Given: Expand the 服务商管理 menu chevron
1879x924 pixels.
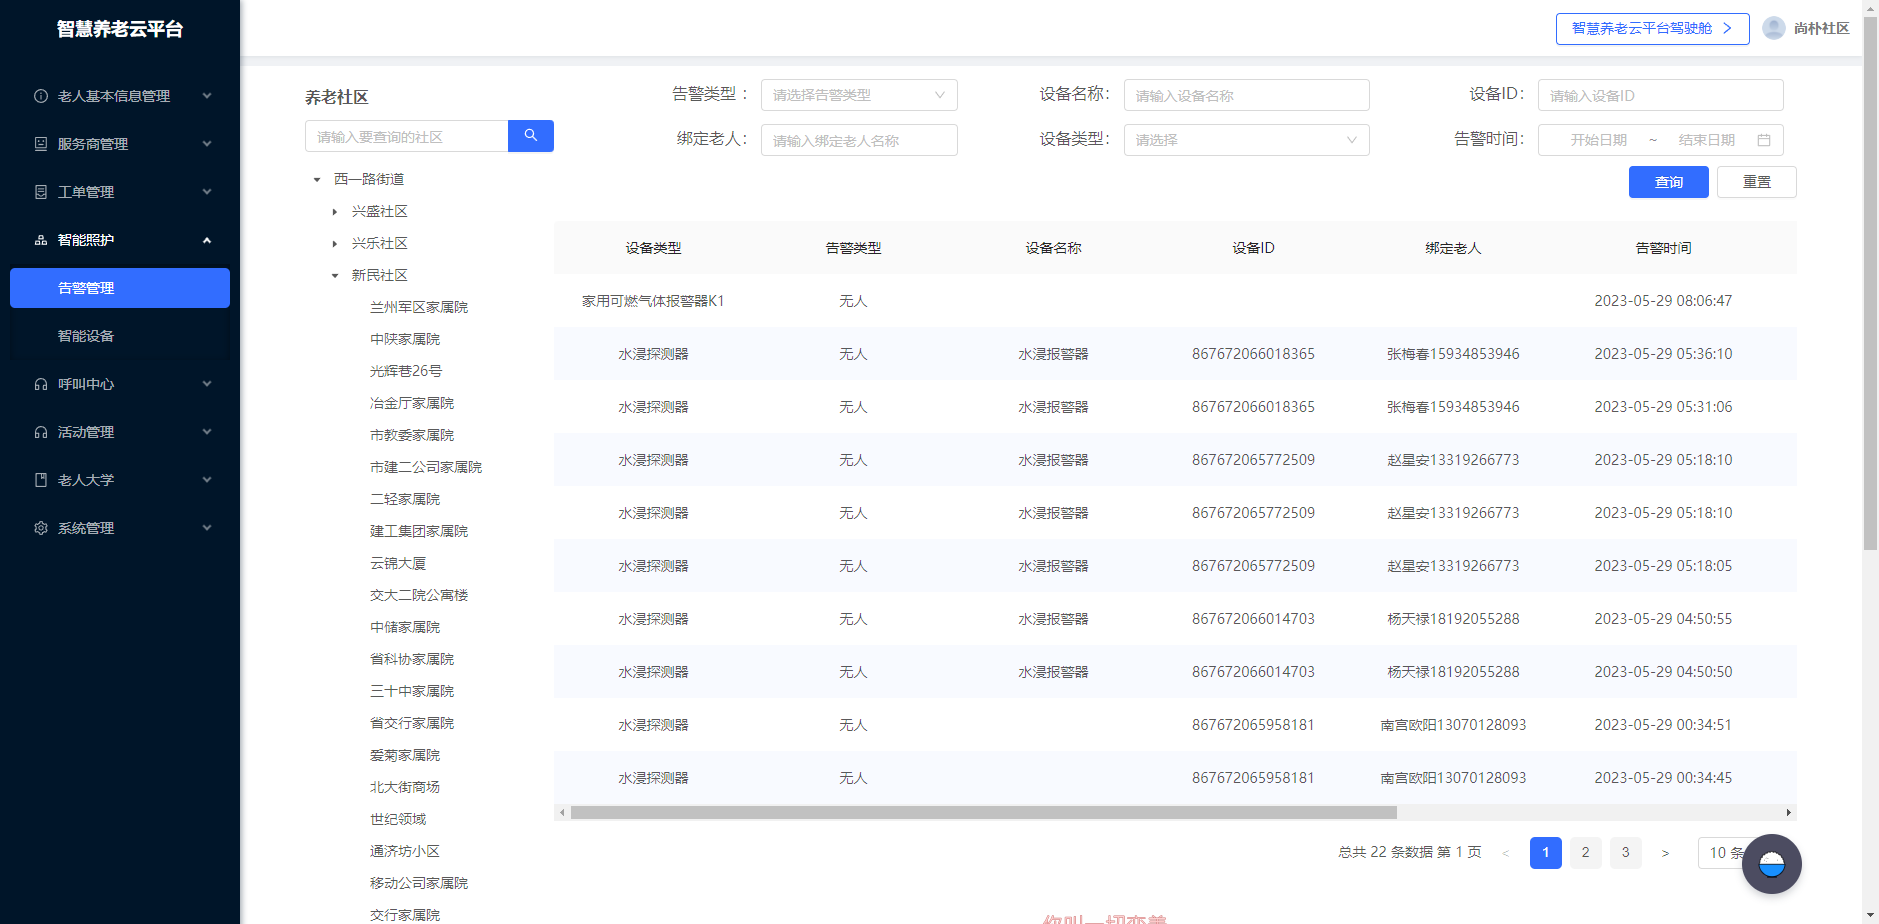Looking at the screenshot, I should click(x=207, y=144).
